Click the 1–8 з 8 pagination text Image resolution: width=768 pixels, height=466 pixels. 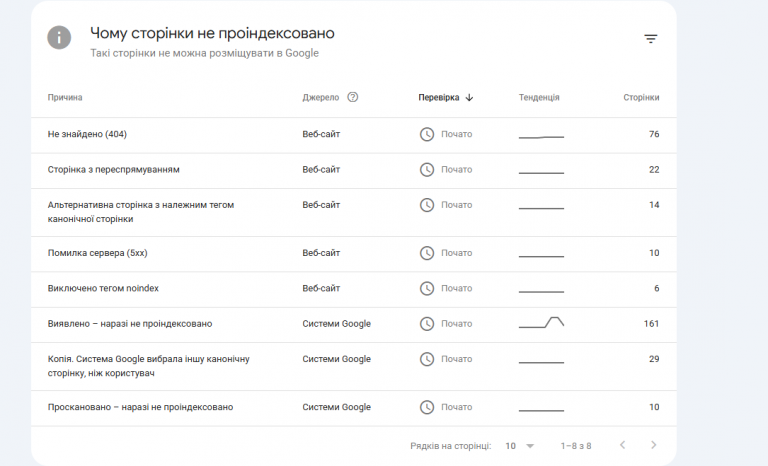pos(576,446)
